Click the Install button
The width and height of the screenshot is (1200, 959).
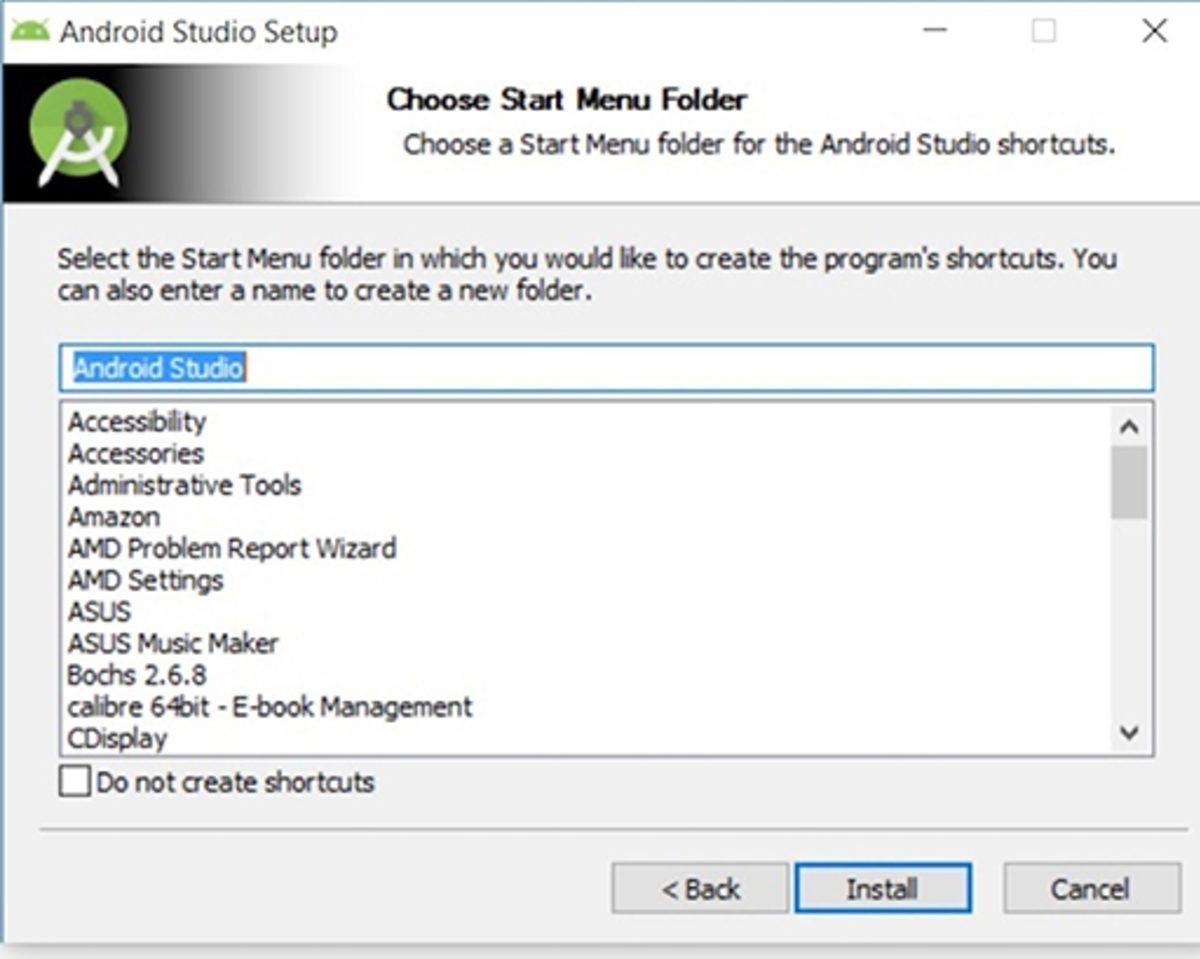[882, 888]
